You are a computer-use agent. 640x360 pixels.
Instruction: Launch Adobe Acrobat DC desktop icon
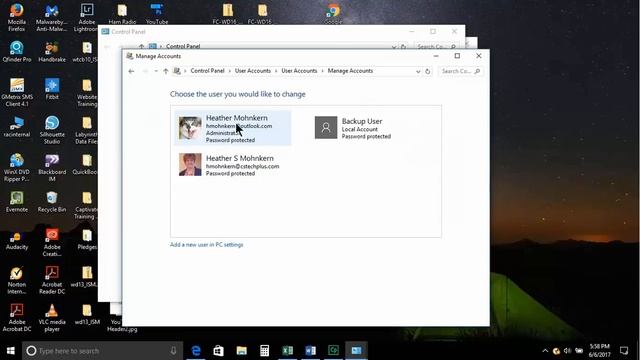[17, 318]
